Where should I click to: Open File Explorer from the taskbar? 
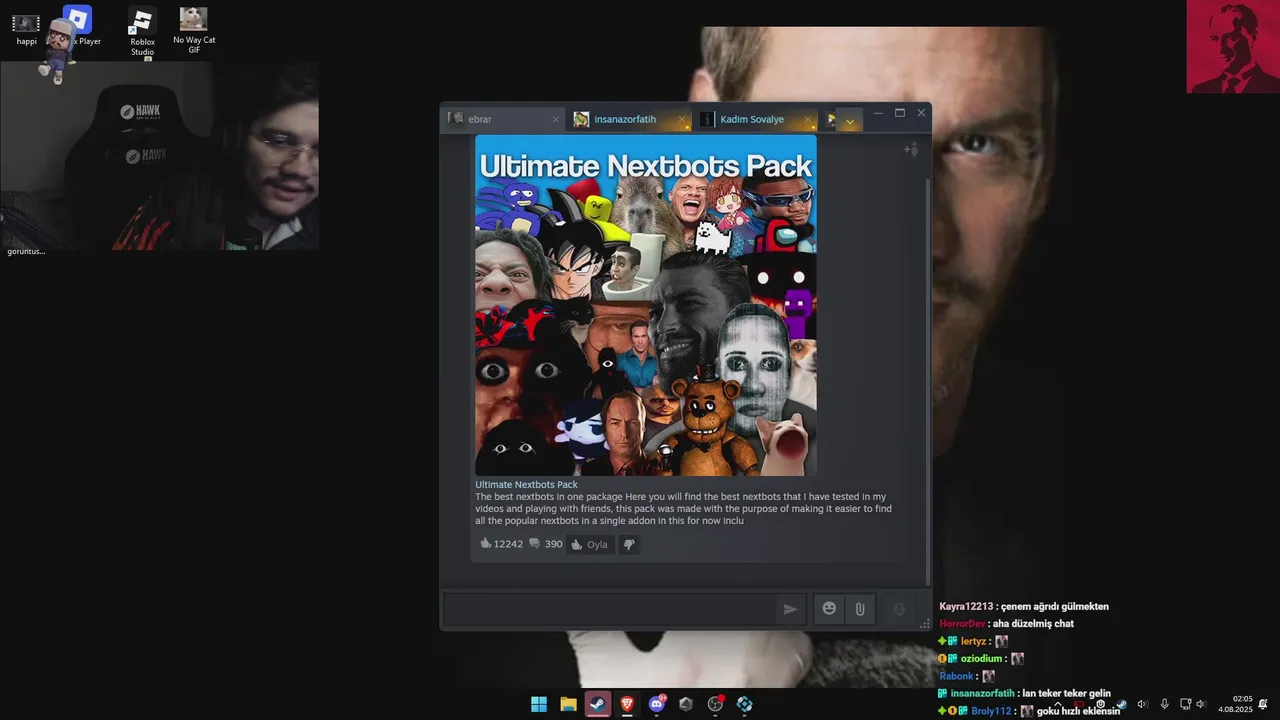[568, 704]
